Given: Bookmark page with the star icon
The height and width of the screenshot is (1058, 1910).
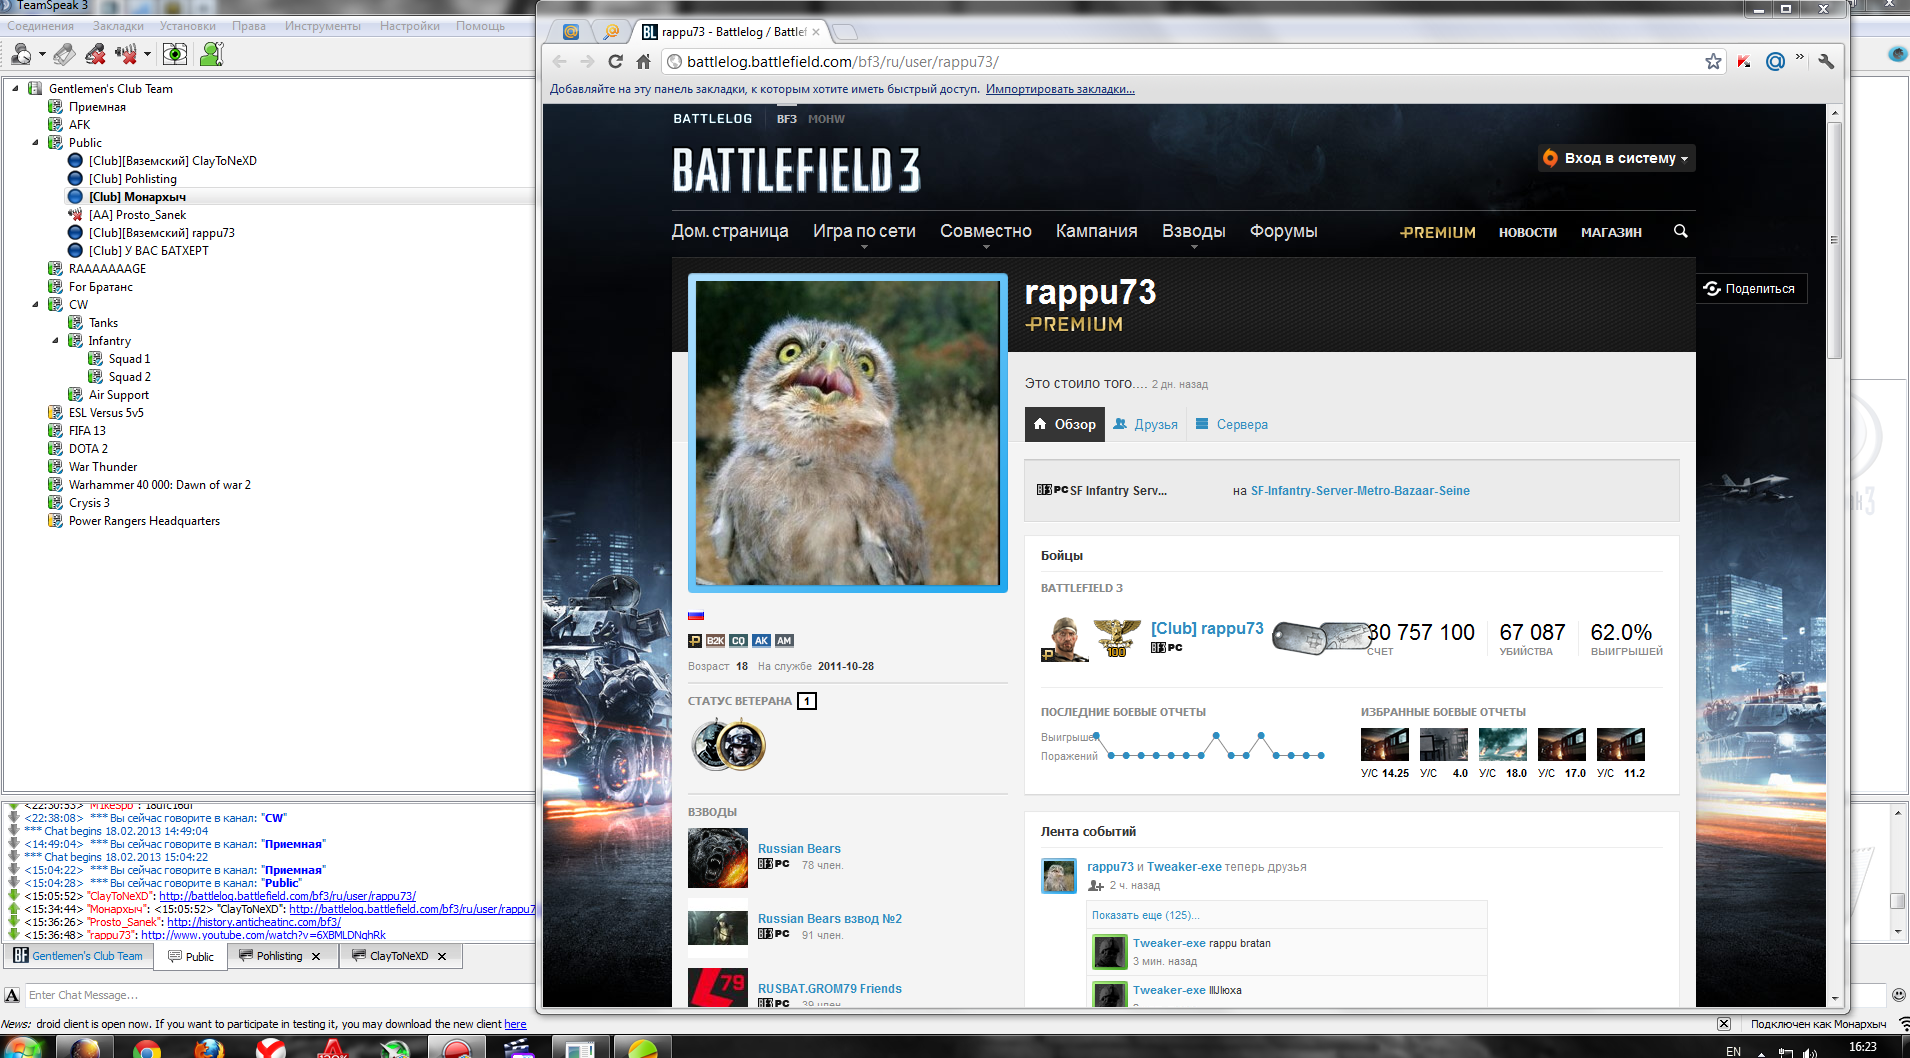Looking at the screenshot, I should point(1713,62).
